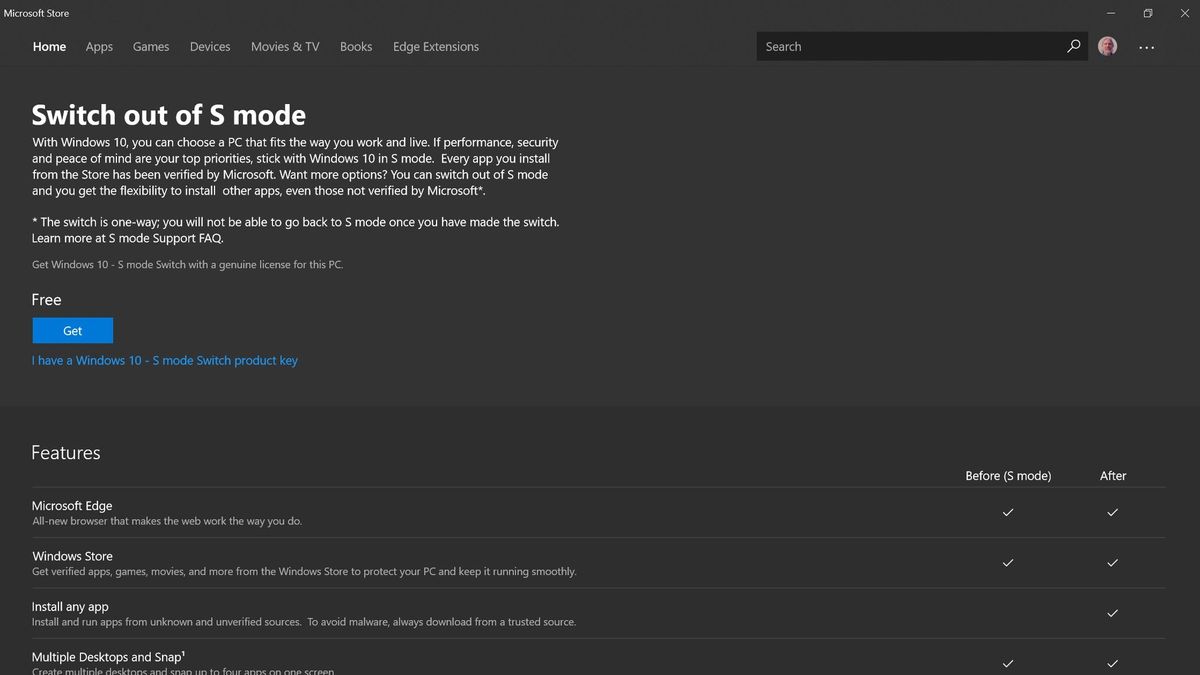Screen dimensions: 1200x675
Task: Open the See more ellipsis menu
Action: click(x=1146, y=46)
